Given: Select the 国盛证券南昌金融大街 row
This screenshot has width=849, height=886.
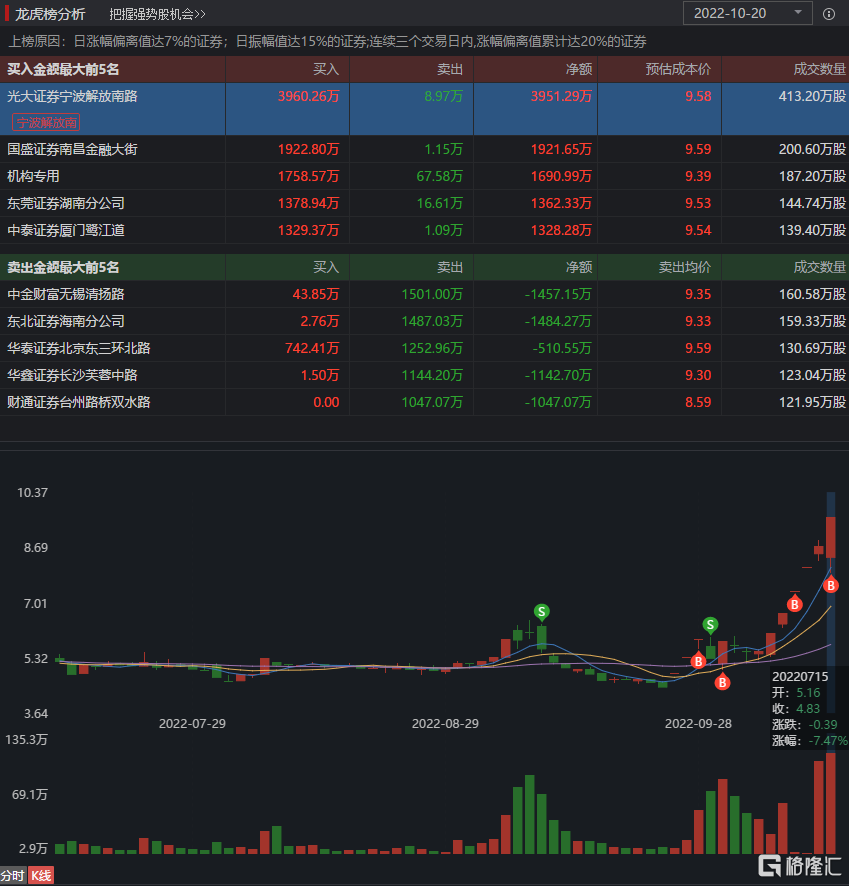Looking at the screenshot, I should (424, 149).
